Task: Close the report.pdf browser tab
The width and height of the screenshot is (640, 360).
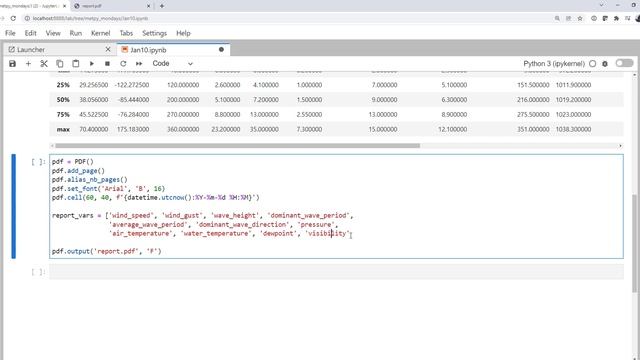Action: 149,6
